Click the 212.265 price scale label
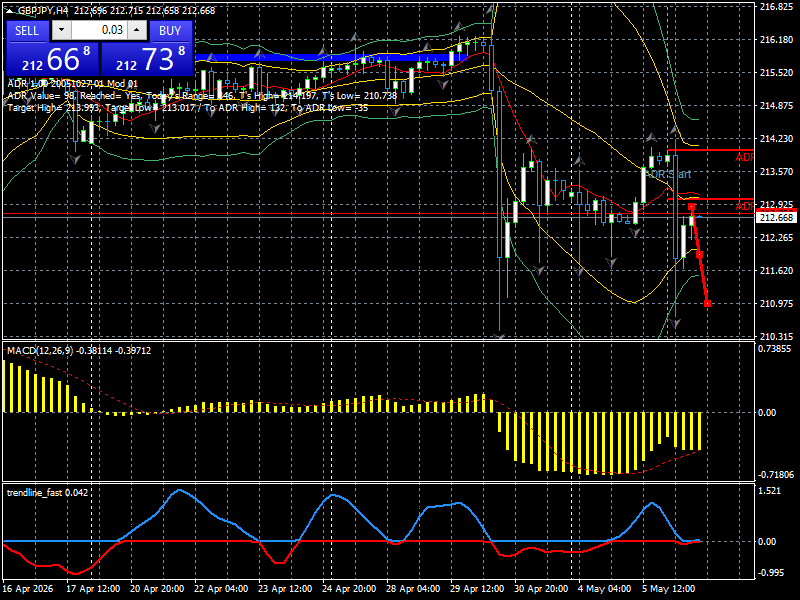The width and height of the screenshot is (800, 600). [x=777, y=238]
